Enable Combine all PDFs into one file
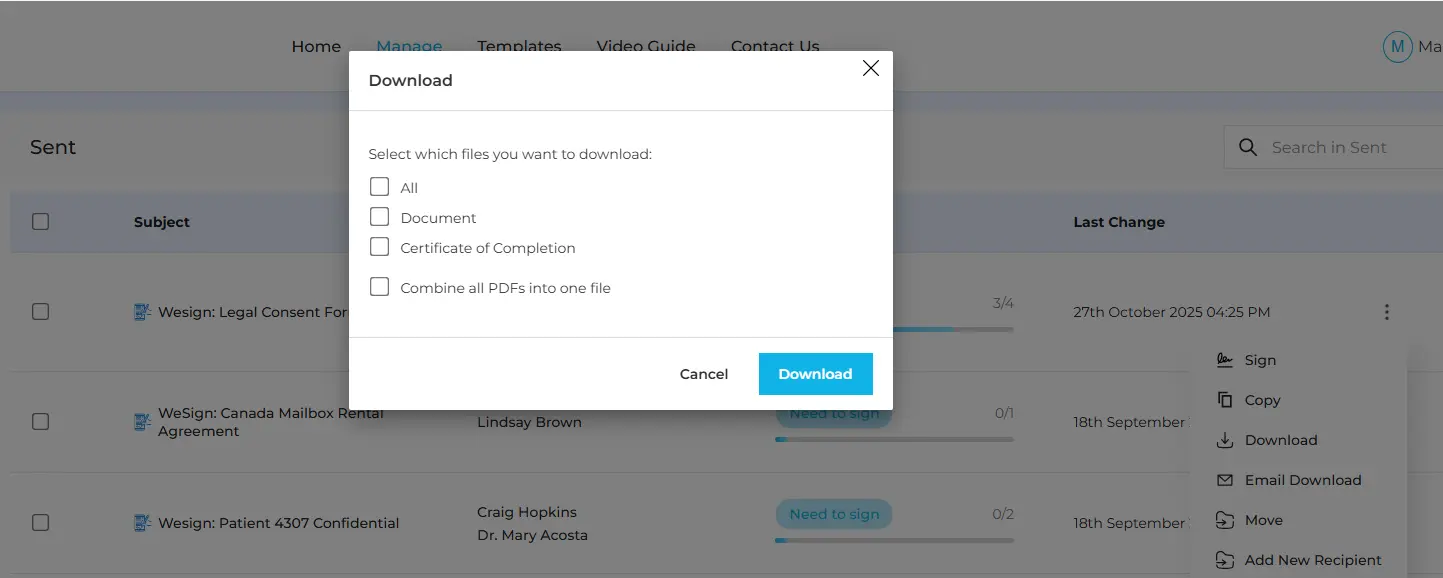 point(379,287)
